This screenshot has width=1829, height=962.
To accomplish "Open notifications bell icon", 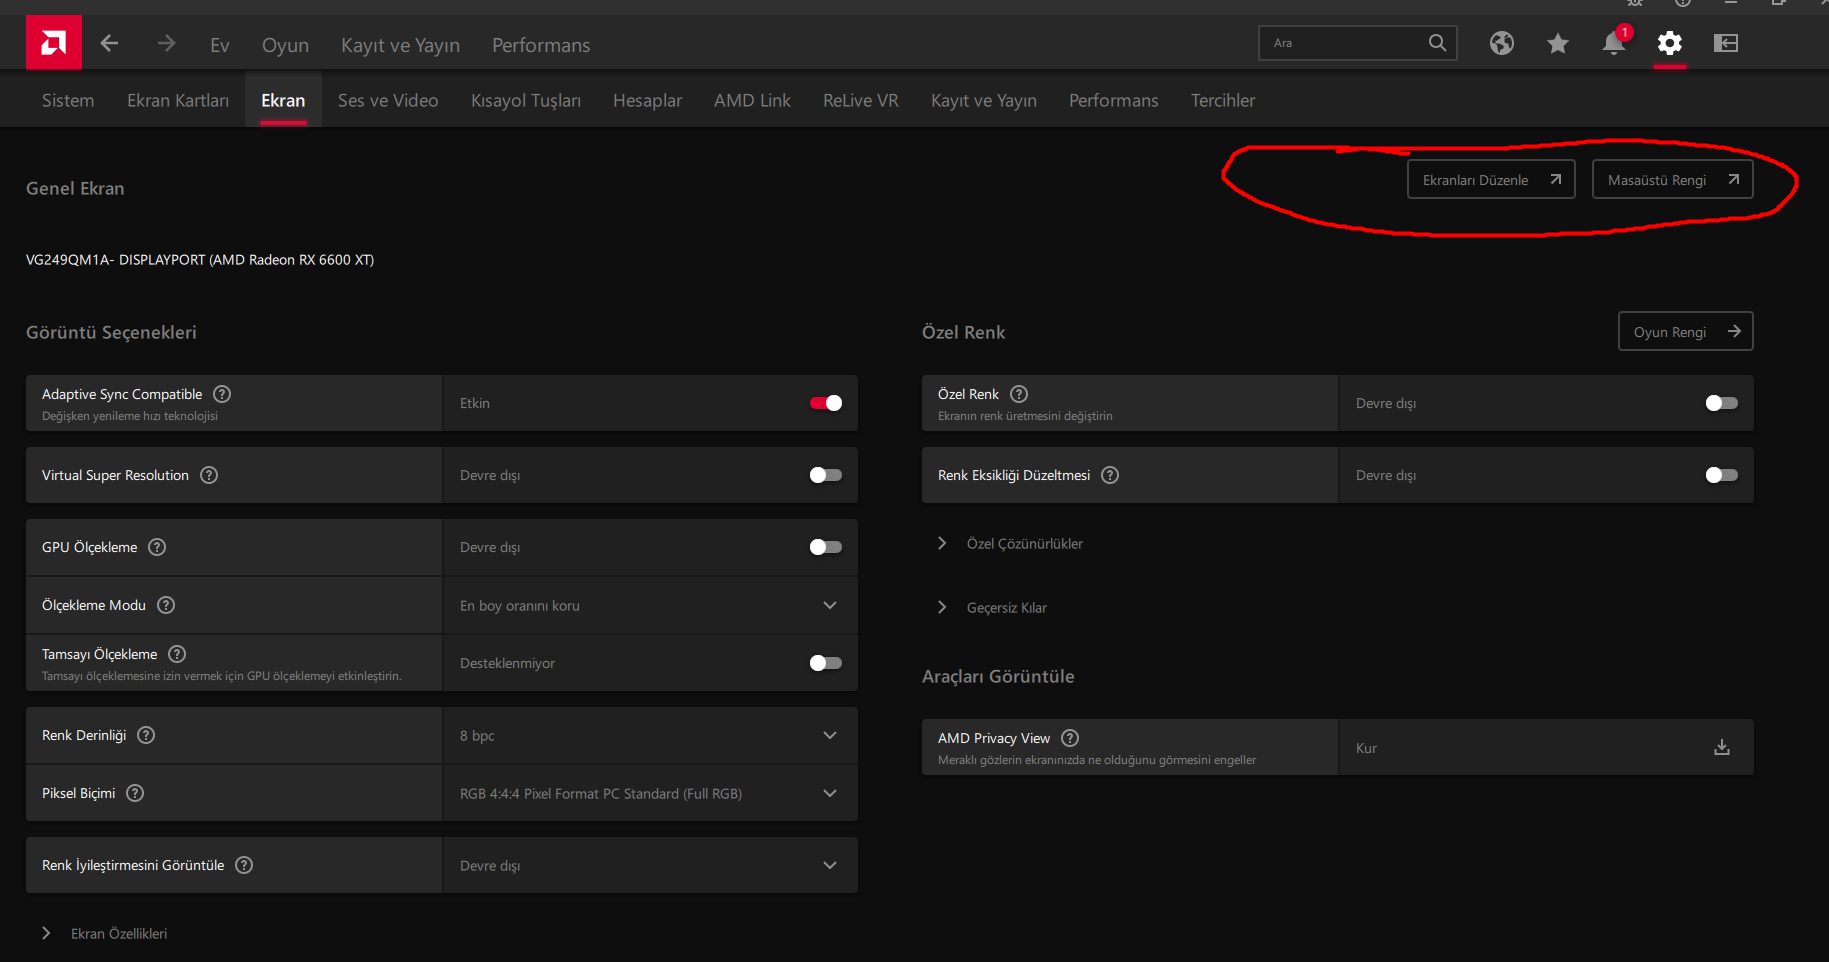I will 1613,43.
